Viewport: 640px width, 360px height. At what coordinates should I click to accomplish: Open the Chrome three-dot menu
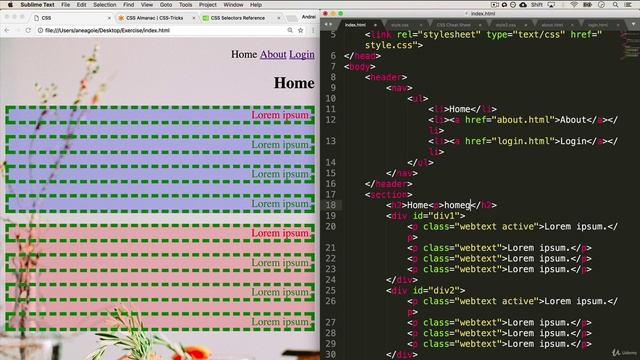coord(313,30)
